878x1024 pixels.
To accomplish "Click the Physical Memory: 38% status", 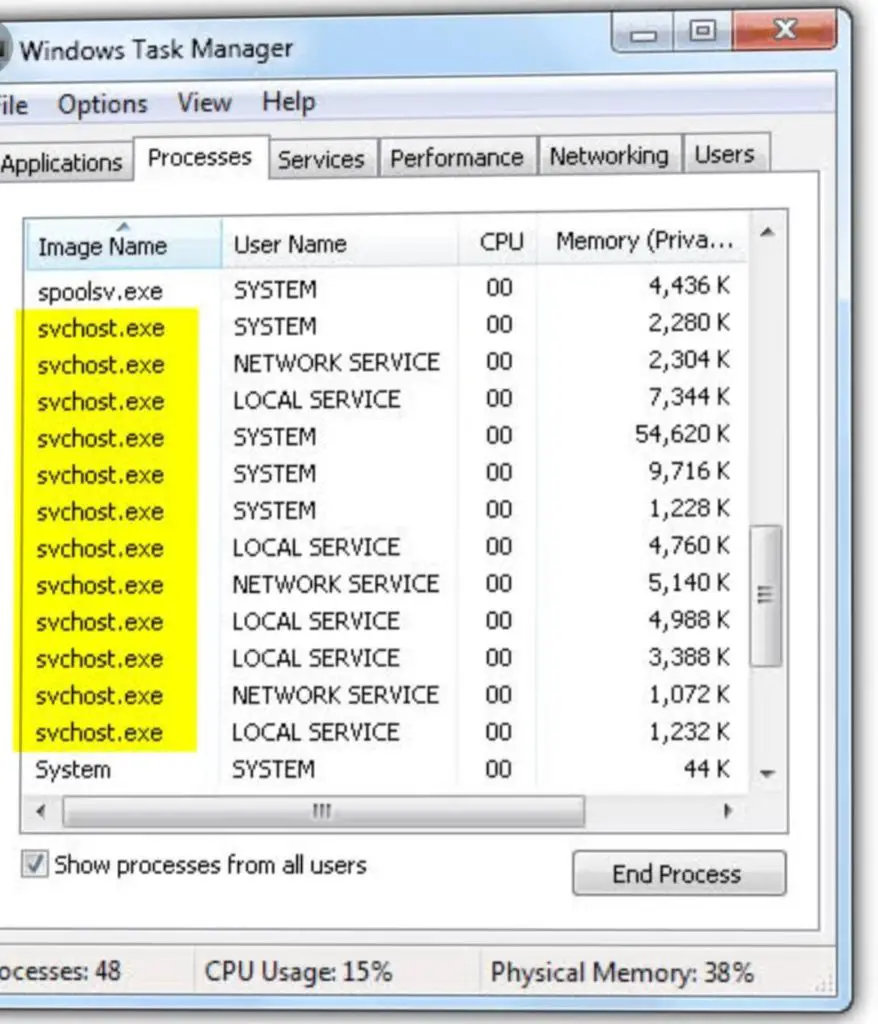I will [x=622, y=972].
